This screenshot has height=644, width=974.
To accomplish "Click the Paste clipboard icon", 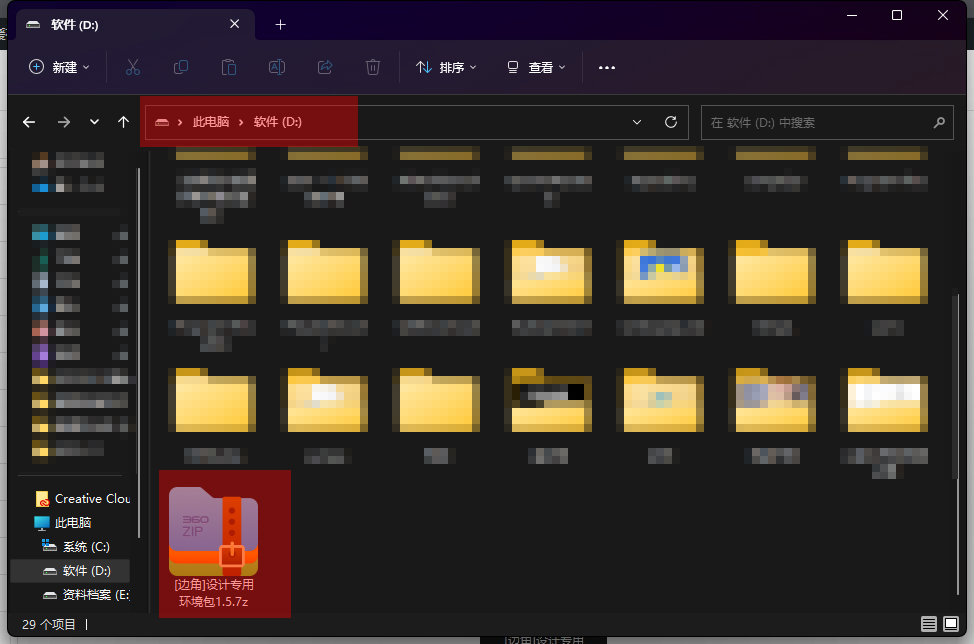I will [x=229, y=67].
